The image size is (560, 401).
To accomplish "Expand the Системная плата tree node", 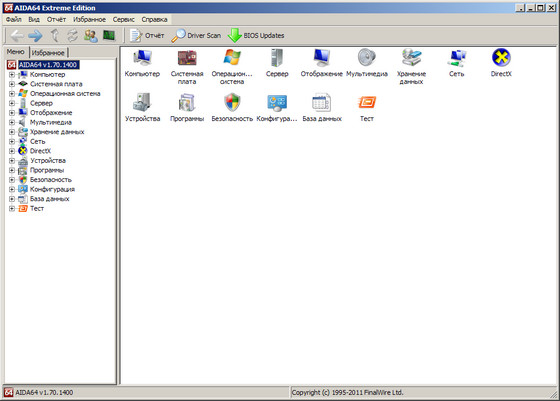I will pyautogui.click(x=12, y=84).
